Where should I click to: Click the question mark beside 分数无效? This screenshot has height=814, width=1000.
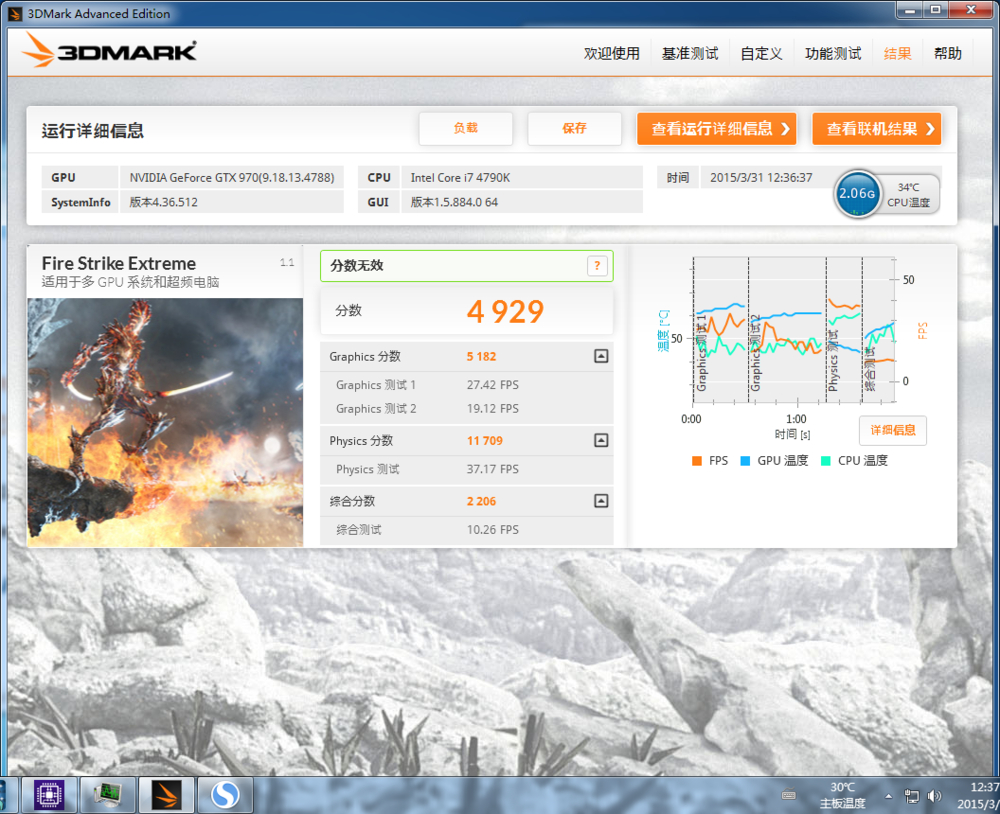(597, 266)
